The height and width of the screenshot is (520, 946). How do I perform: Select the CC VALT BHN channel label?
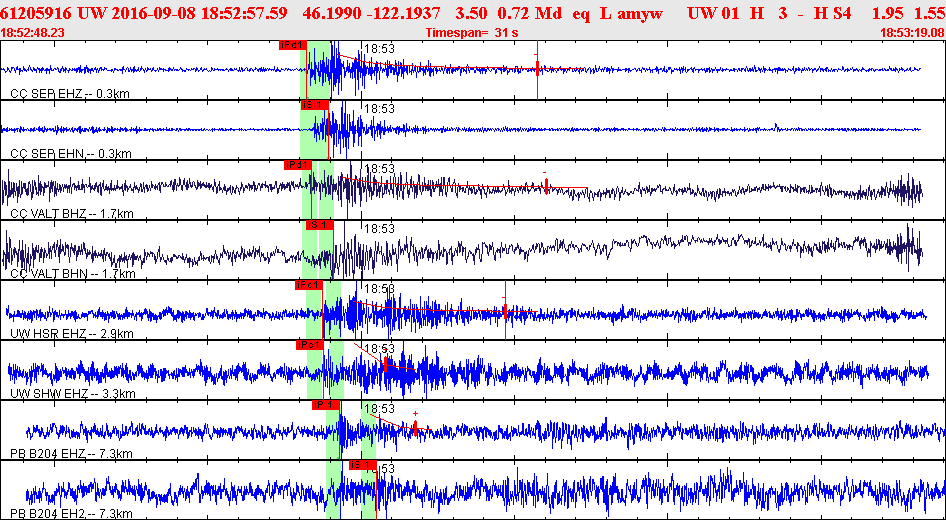click(73, 274)
